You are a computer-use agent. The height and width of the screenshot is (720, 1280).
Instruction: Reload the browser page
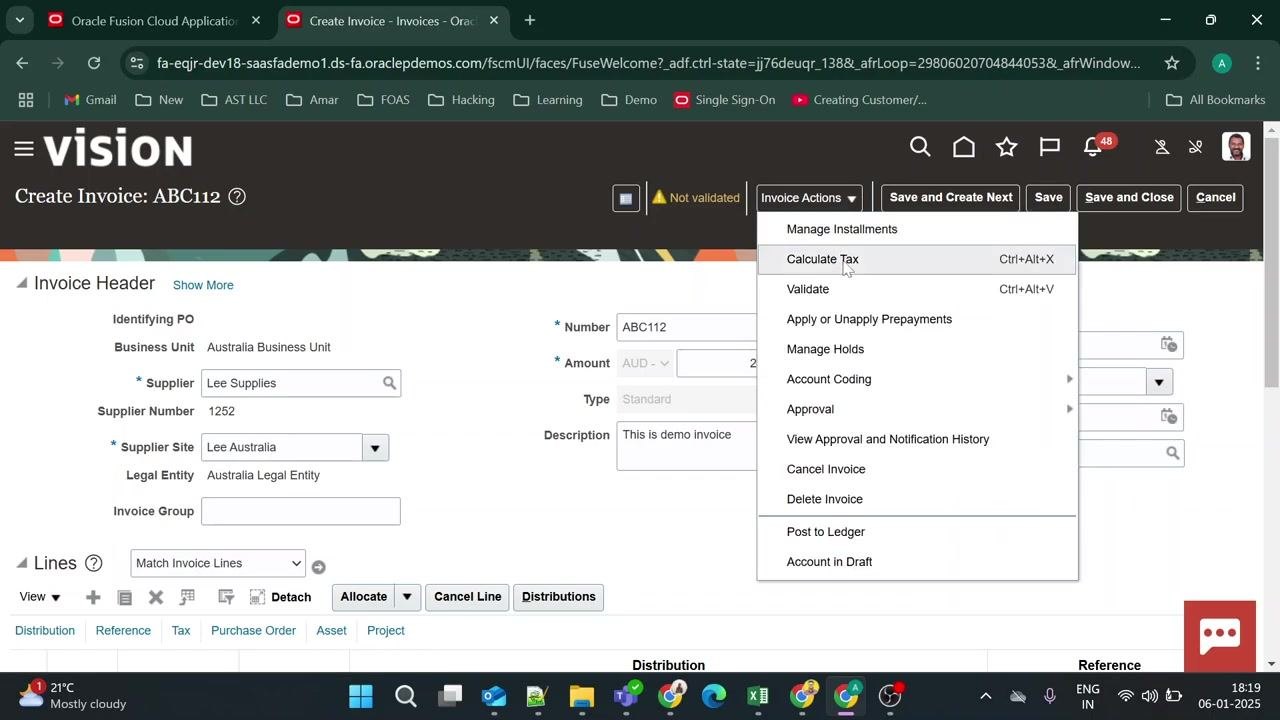pyautogui.click(x=94, y=63)
